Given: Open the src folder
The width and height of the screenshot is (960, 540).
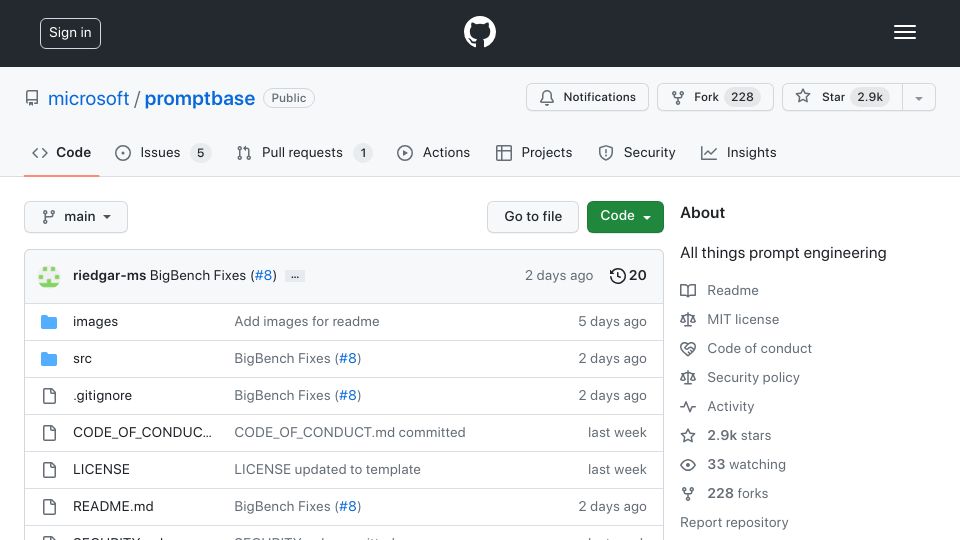Looking at the screenshot, I should point(82,359).
